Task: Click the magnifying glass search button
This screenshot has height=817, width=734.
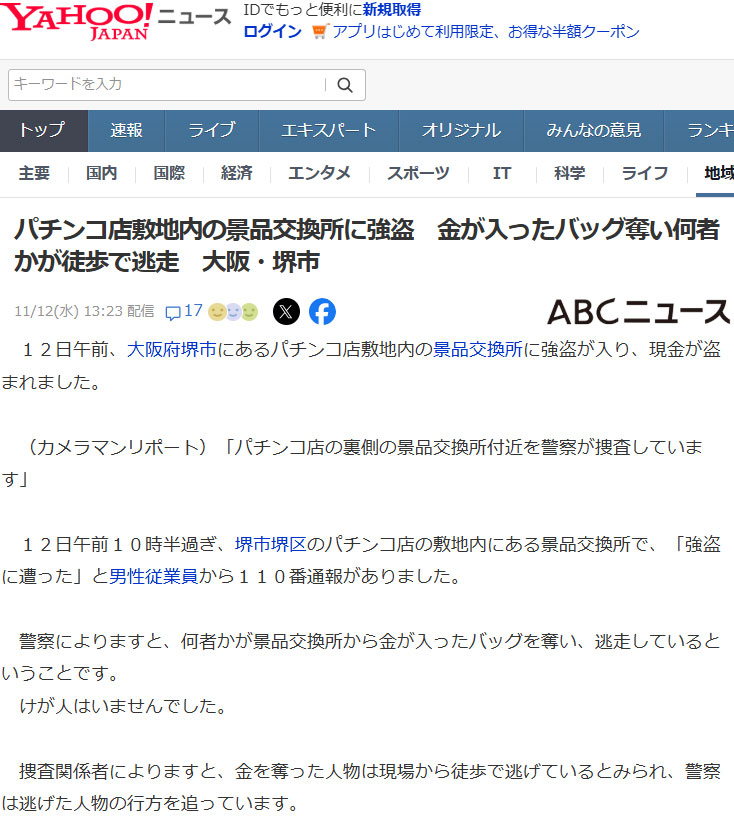Action: point(345,85)
